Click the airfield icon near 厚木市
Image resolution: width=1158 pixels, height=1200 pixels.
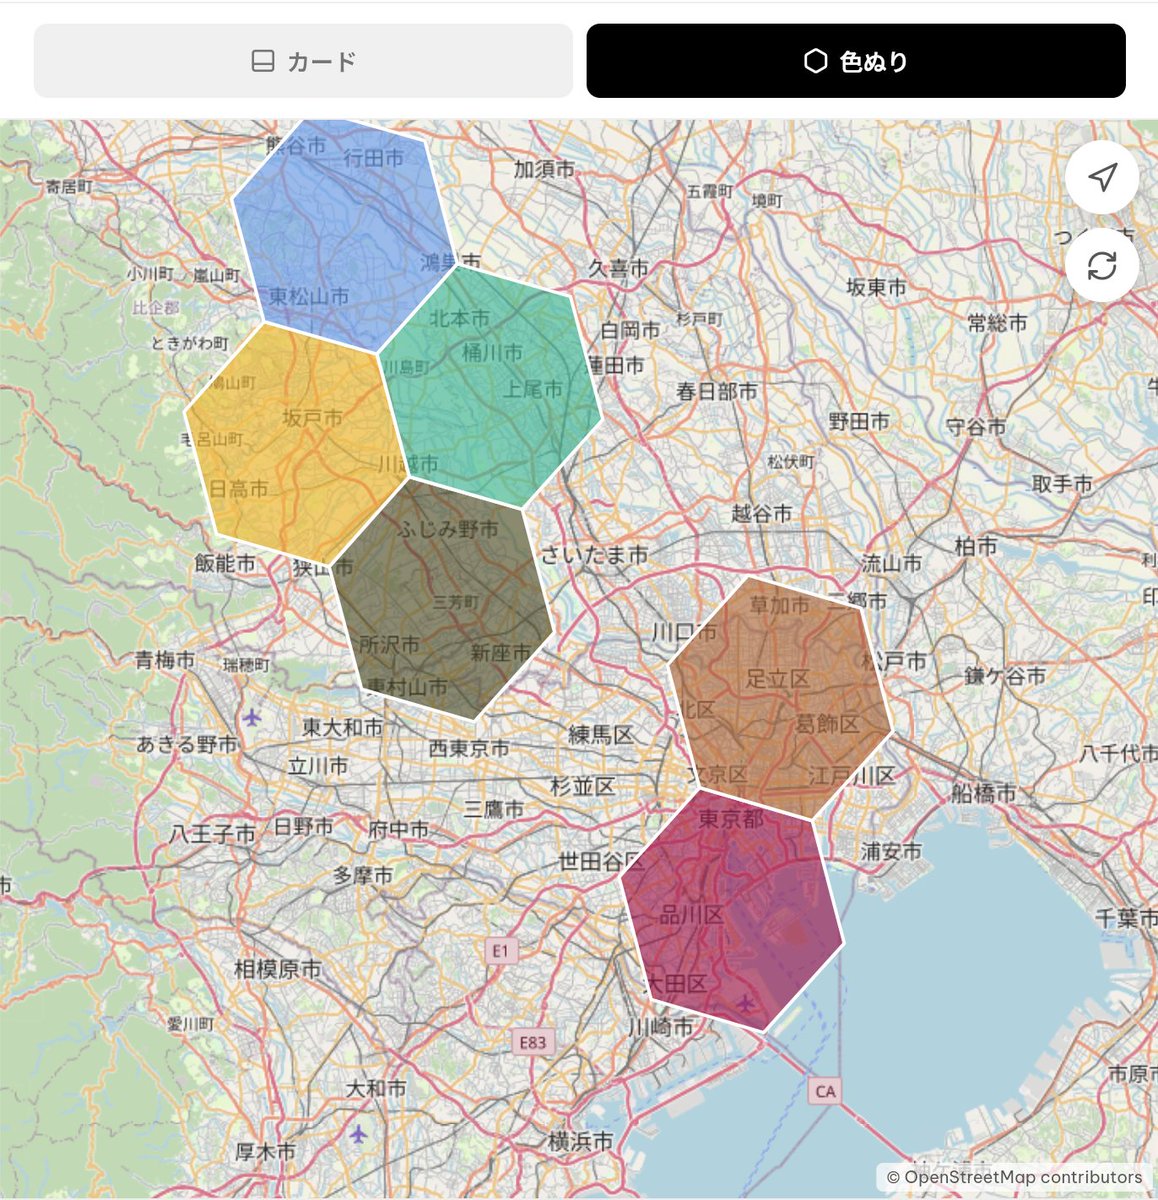click(358, 1133)
